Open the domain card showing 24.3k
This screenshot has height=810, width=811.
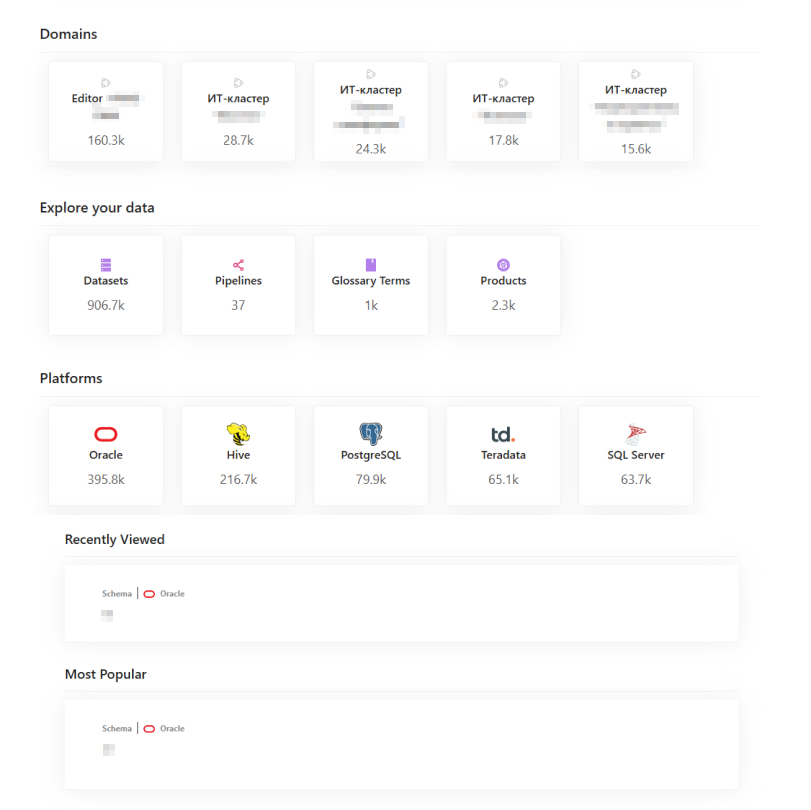click(370, 111)
